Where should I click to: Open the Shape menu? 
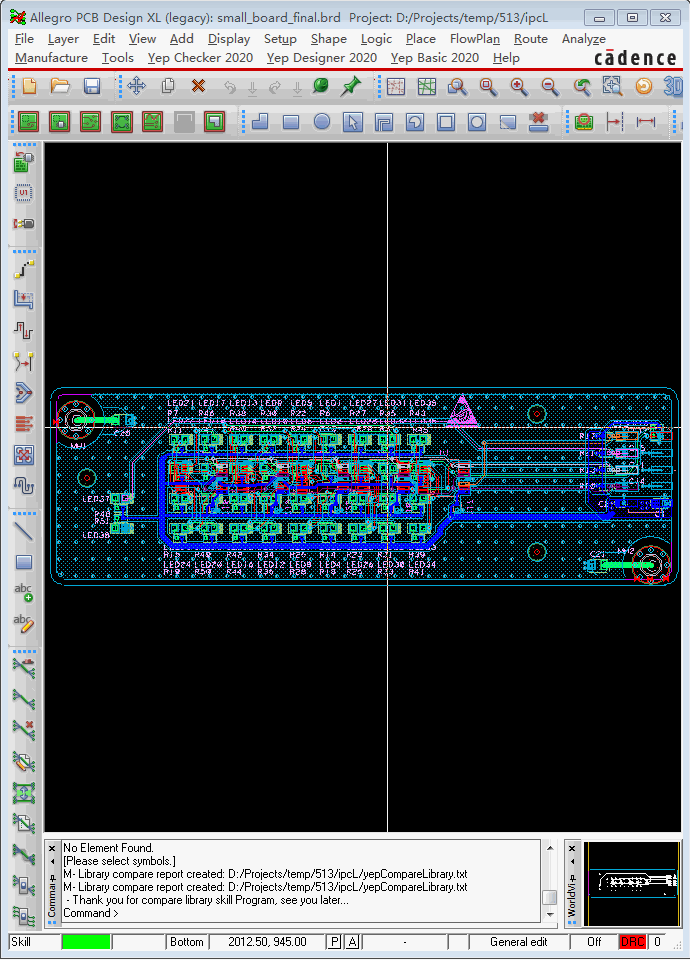(329, 39)
